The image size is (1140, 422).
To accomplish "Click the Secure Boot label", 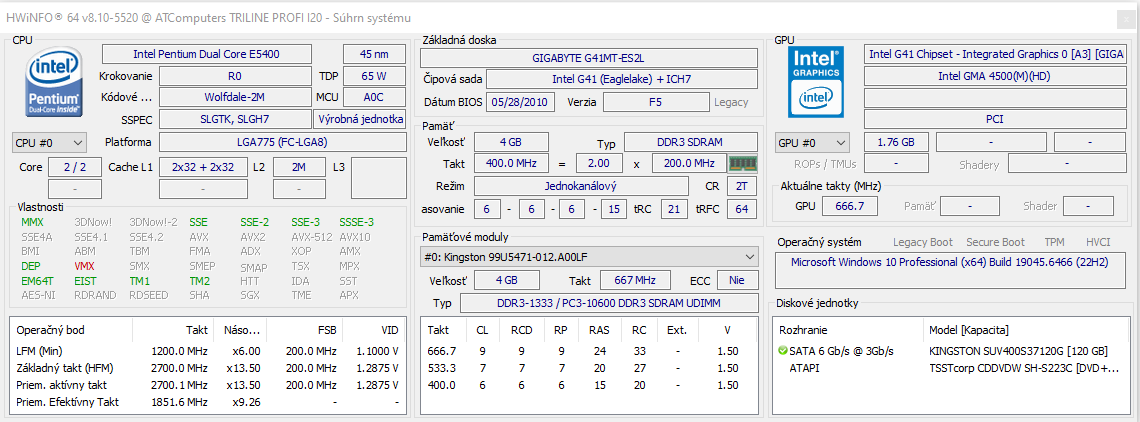I will (995, 242).
